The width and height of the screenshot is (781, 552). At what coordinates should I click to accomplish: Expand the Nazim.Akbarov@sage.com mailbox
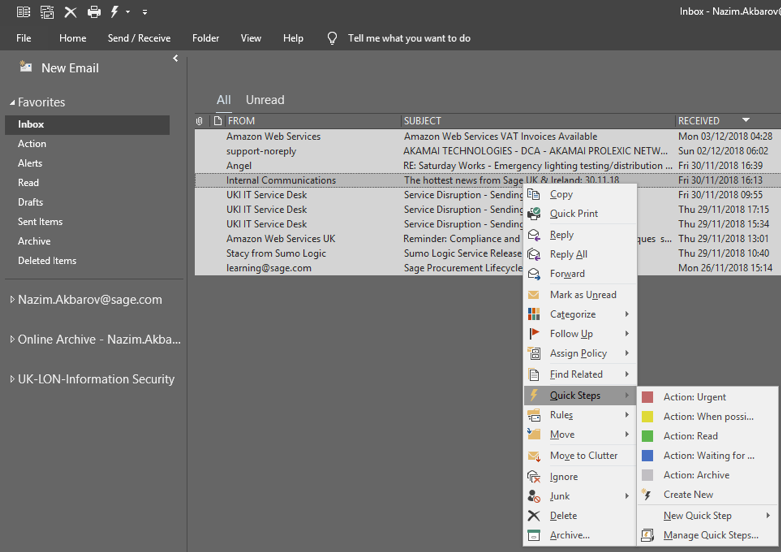point(12,299)
